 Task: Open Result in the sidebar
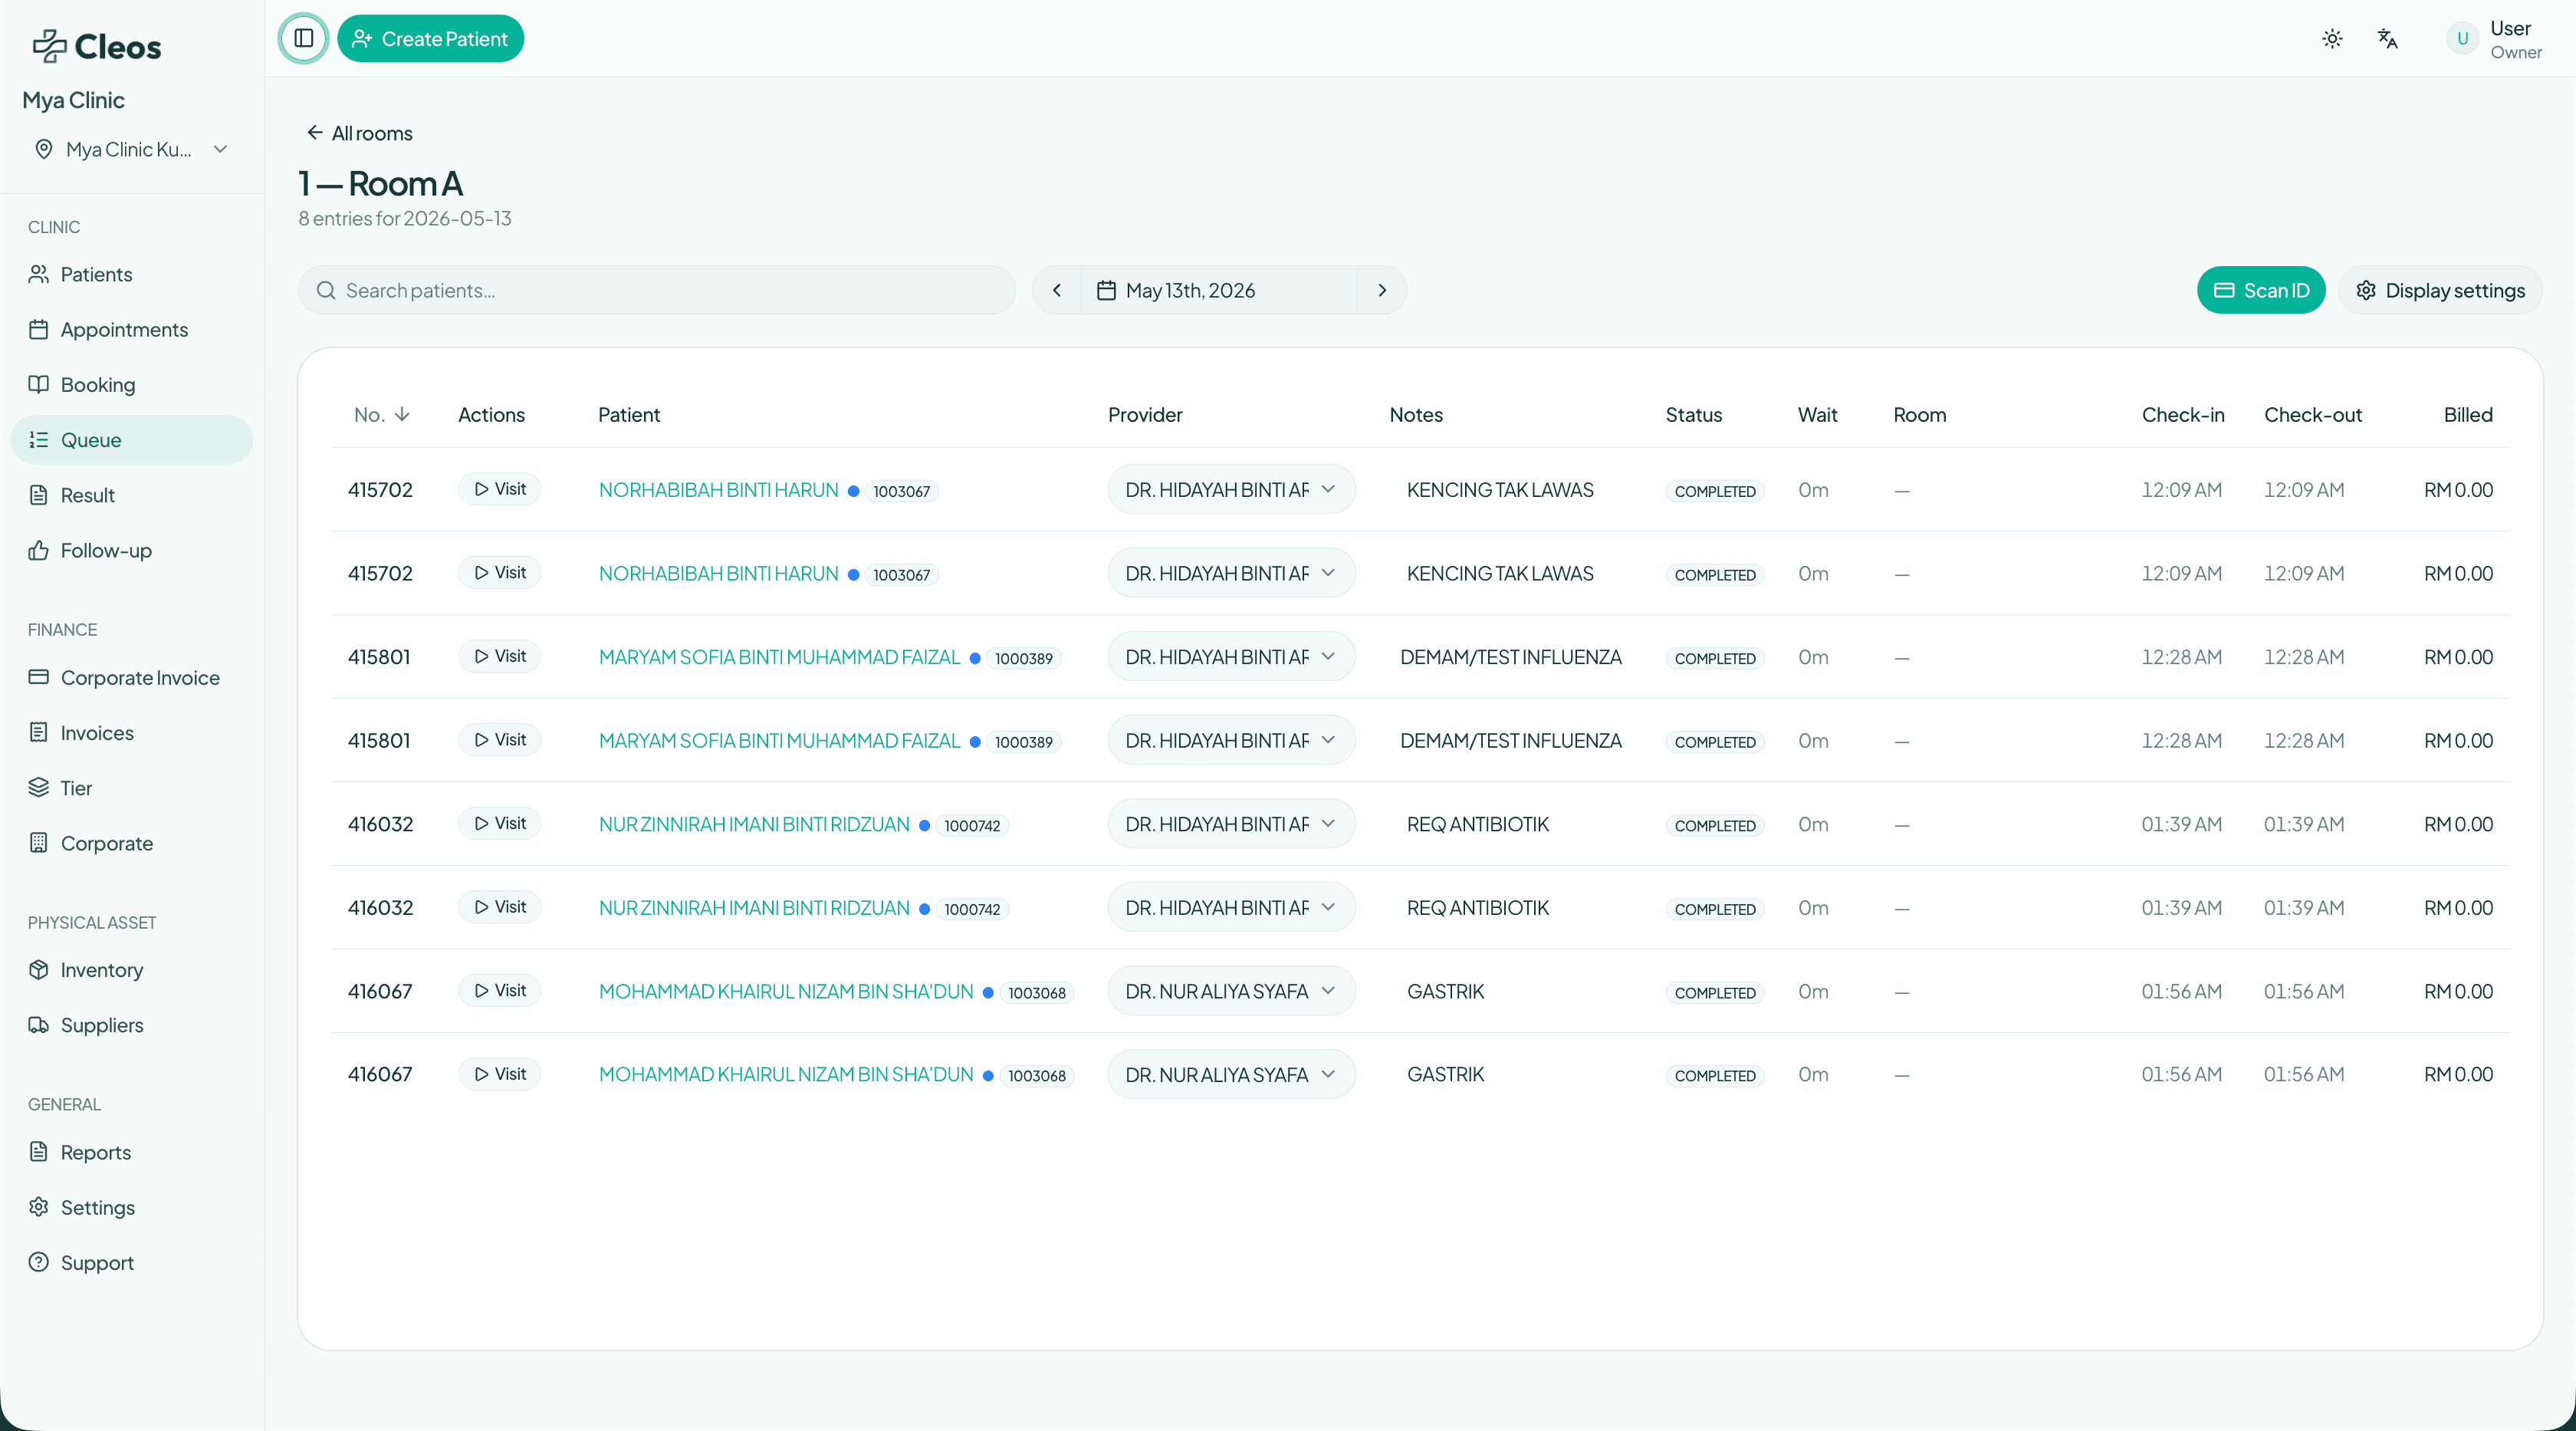[x=131, y=495]
